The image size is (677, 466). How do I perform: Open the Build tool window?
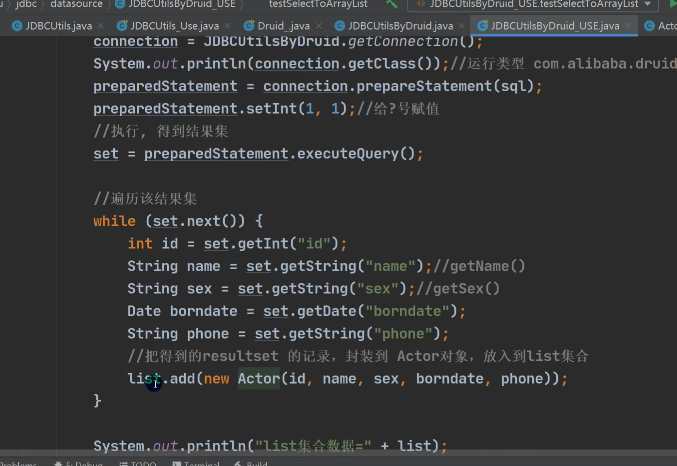251,463
